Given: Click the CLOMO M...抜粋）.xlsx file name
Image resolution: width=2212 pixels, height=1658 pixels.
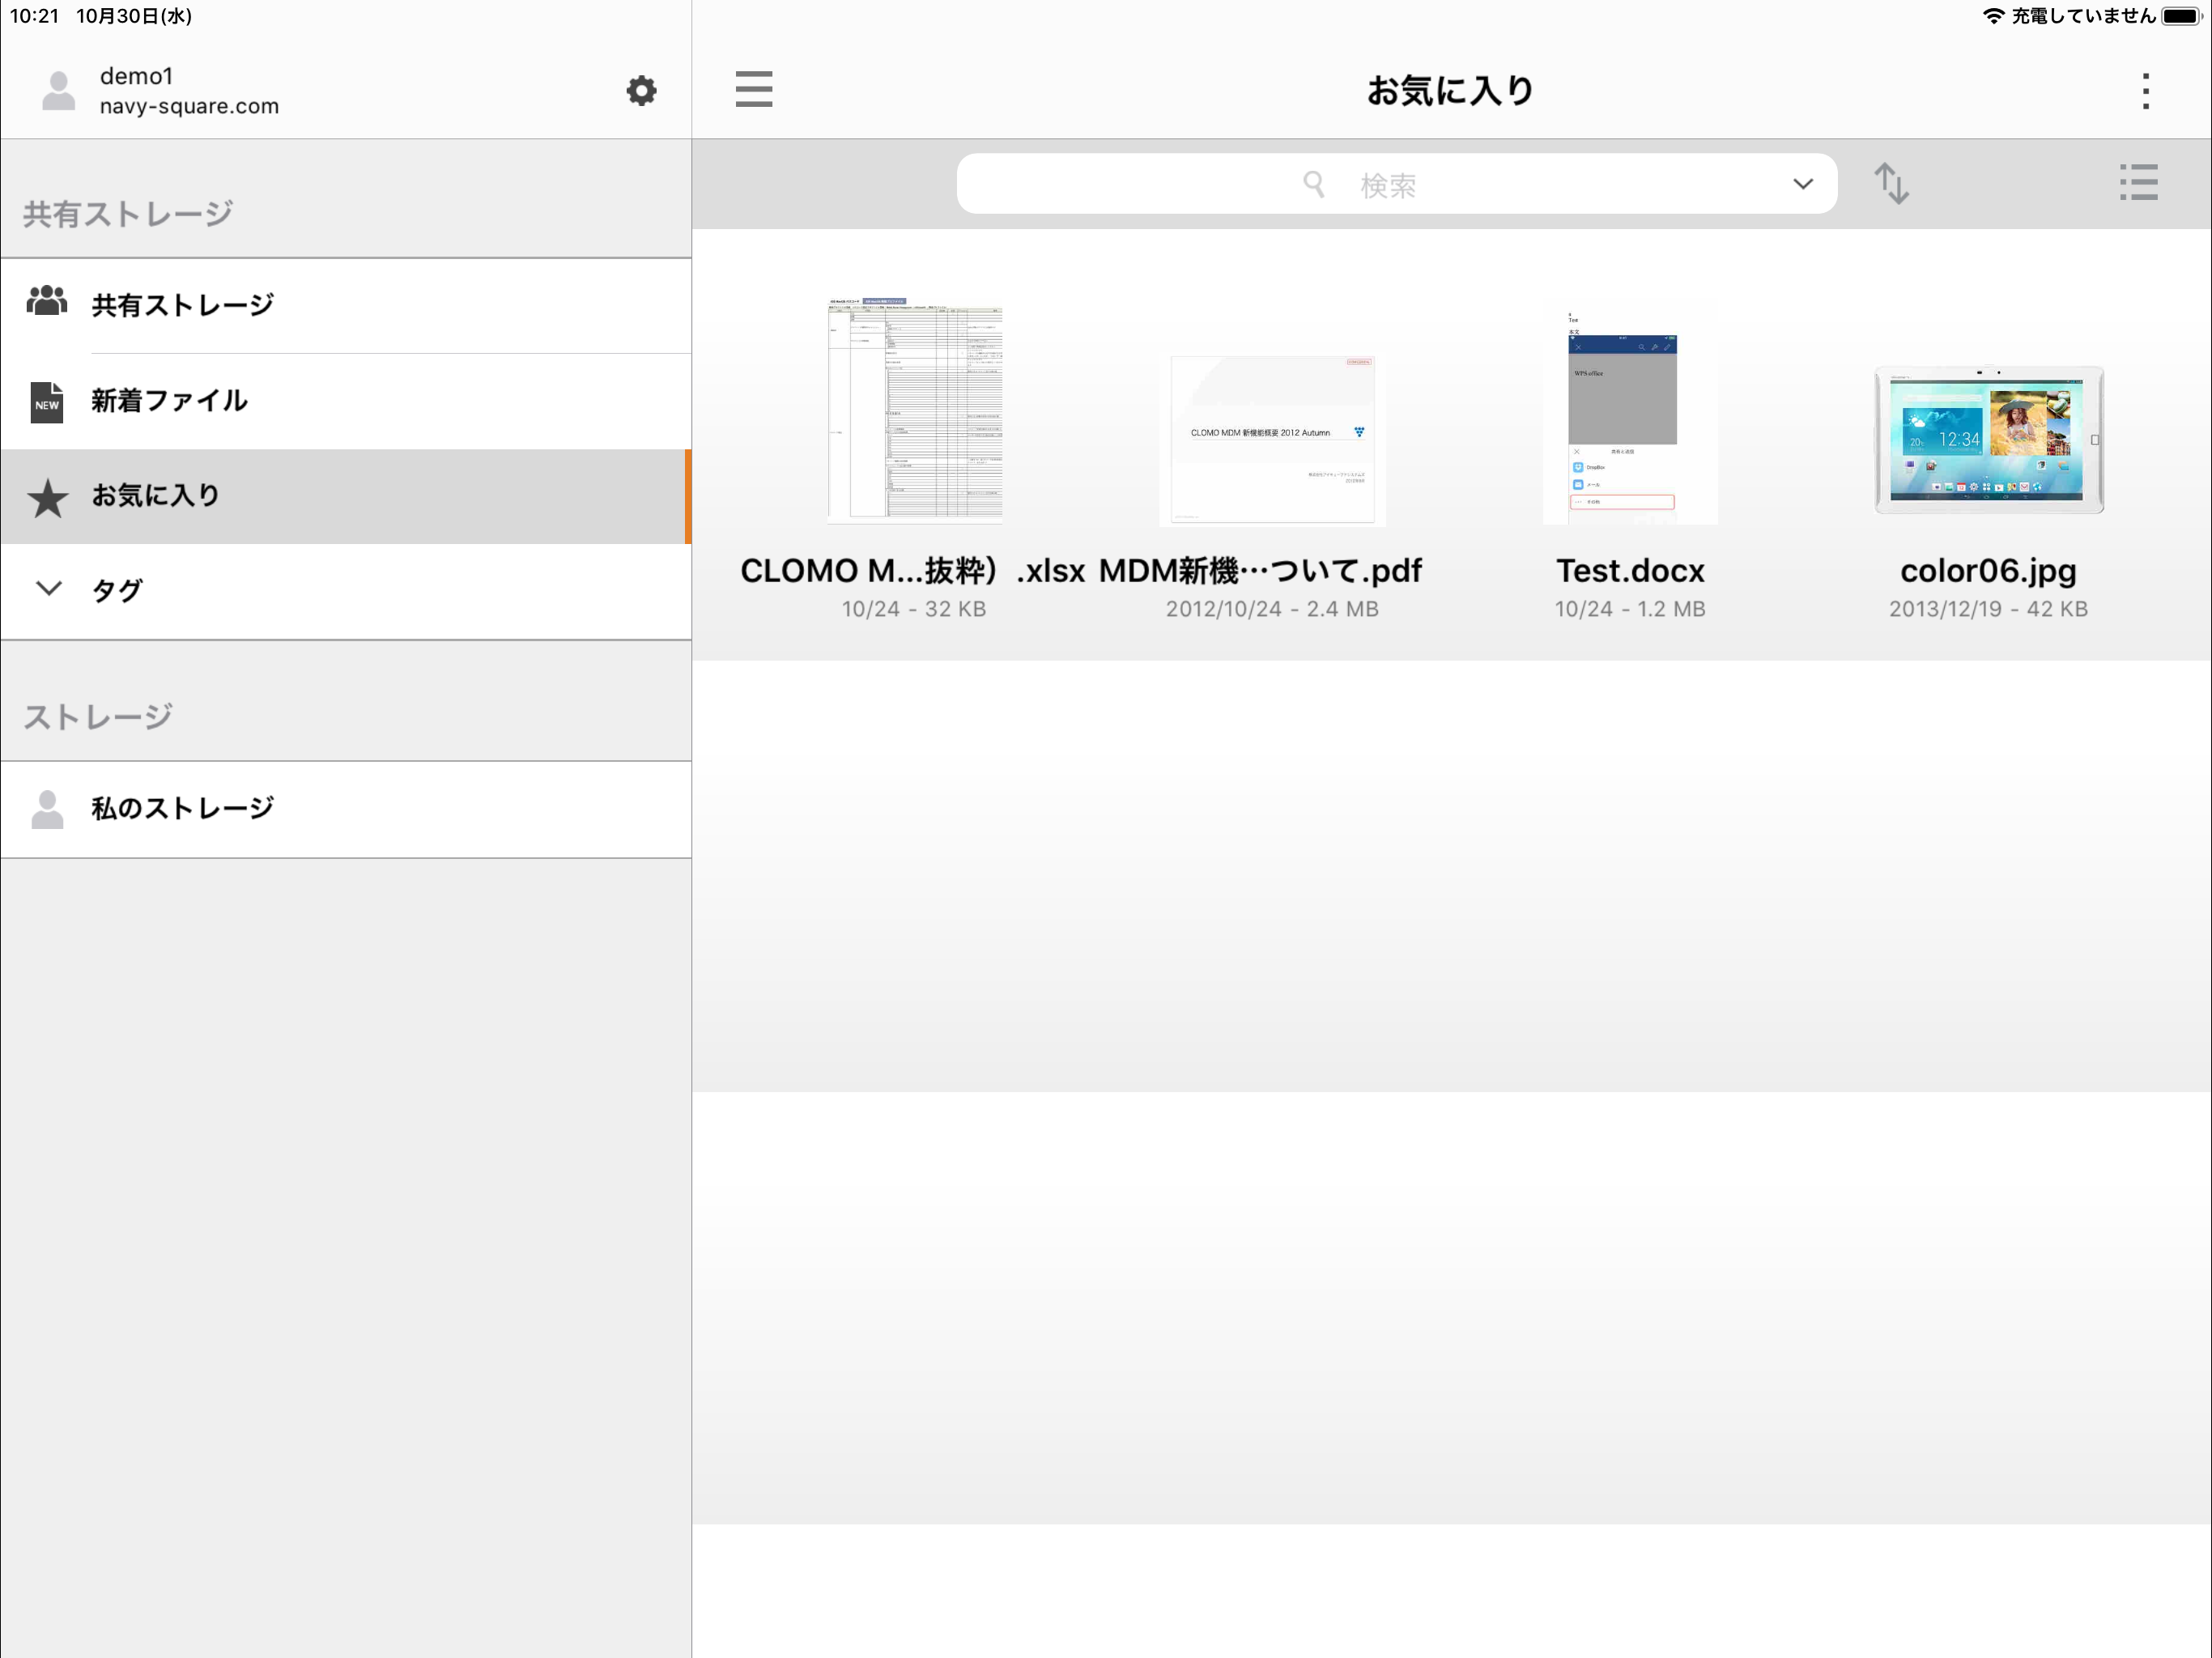Looking at the screenshot, I should [x=913, y=571].
